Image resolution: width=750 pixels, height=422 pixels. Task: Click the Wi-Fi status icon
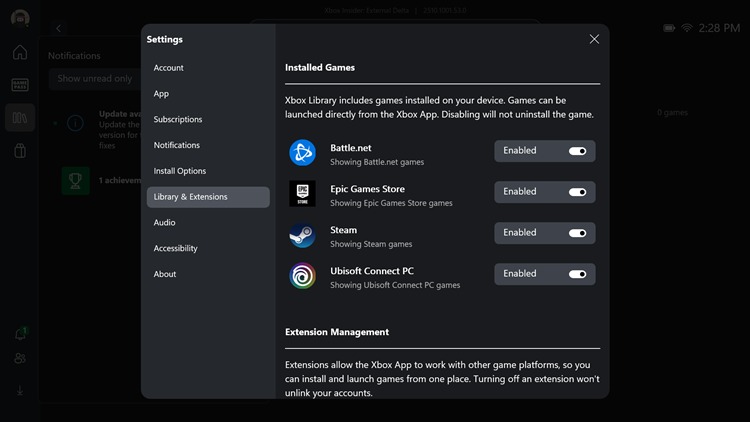[687, 28]
